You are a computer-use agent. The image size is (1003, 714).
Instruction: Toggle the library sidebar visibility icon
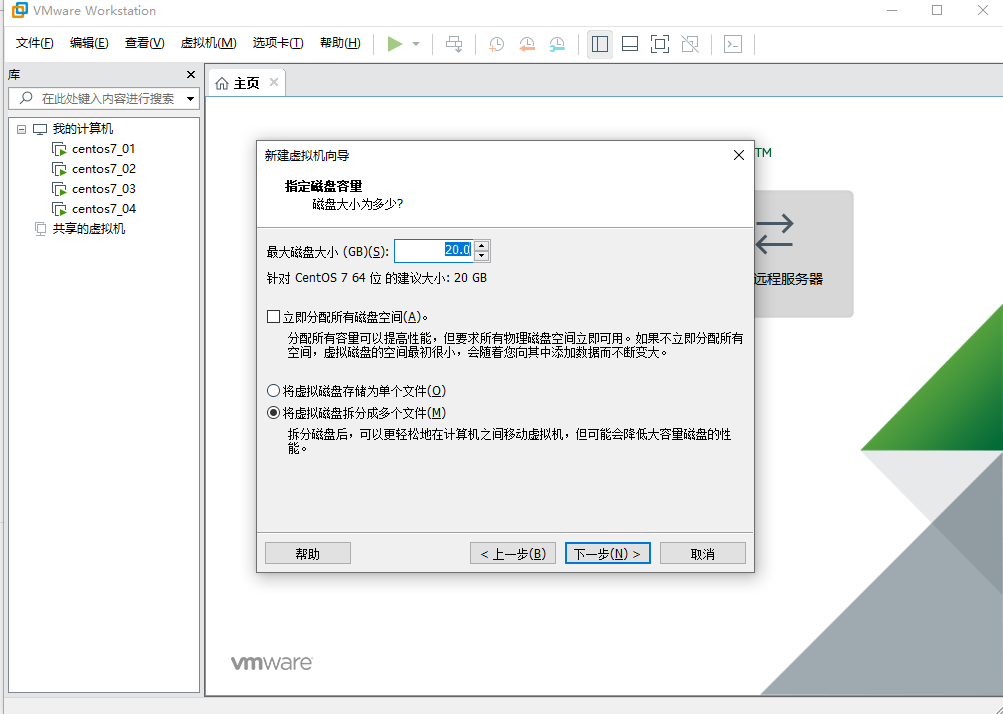pos(600,44)
